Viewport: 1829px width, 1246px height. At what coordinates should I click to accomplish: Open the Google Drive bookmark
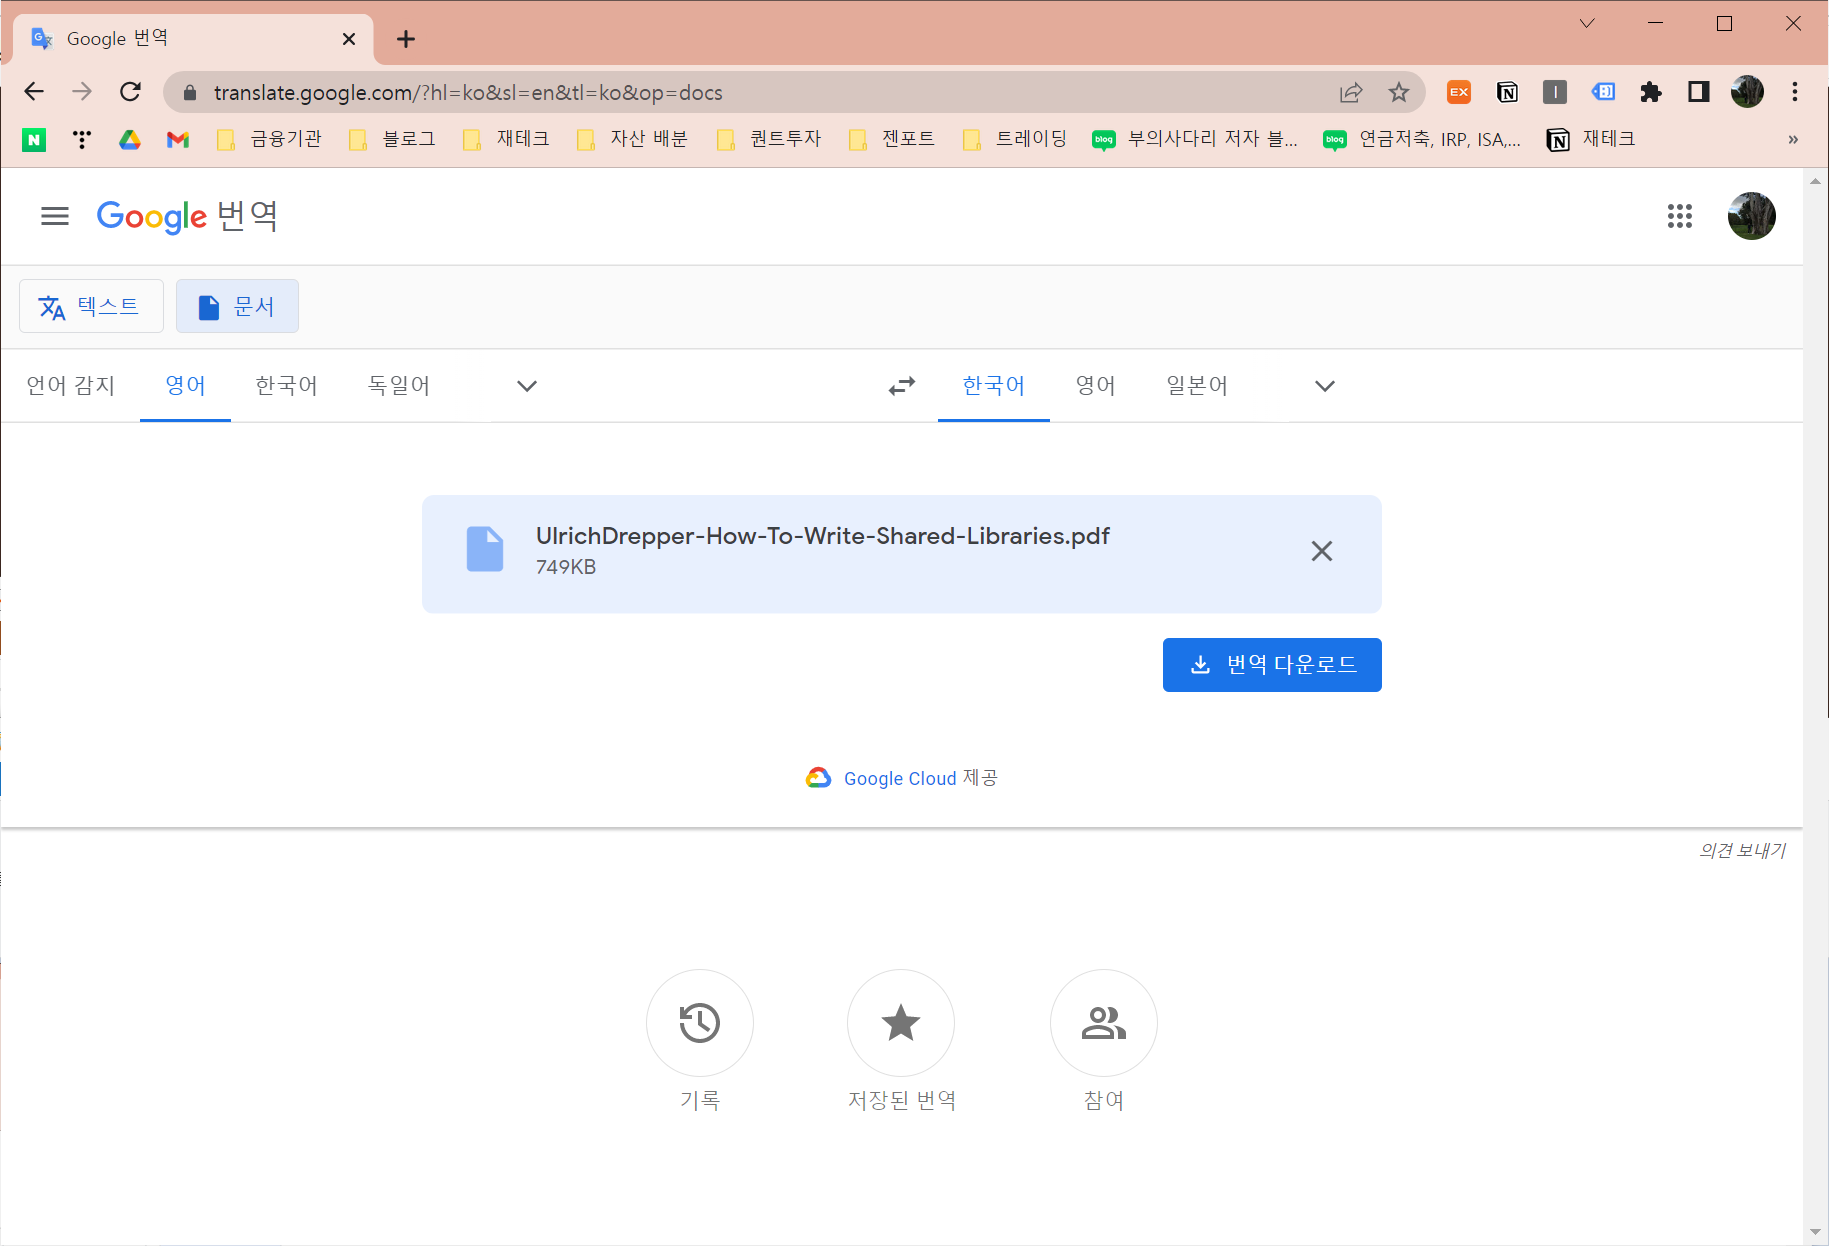[x=130, y=140]
